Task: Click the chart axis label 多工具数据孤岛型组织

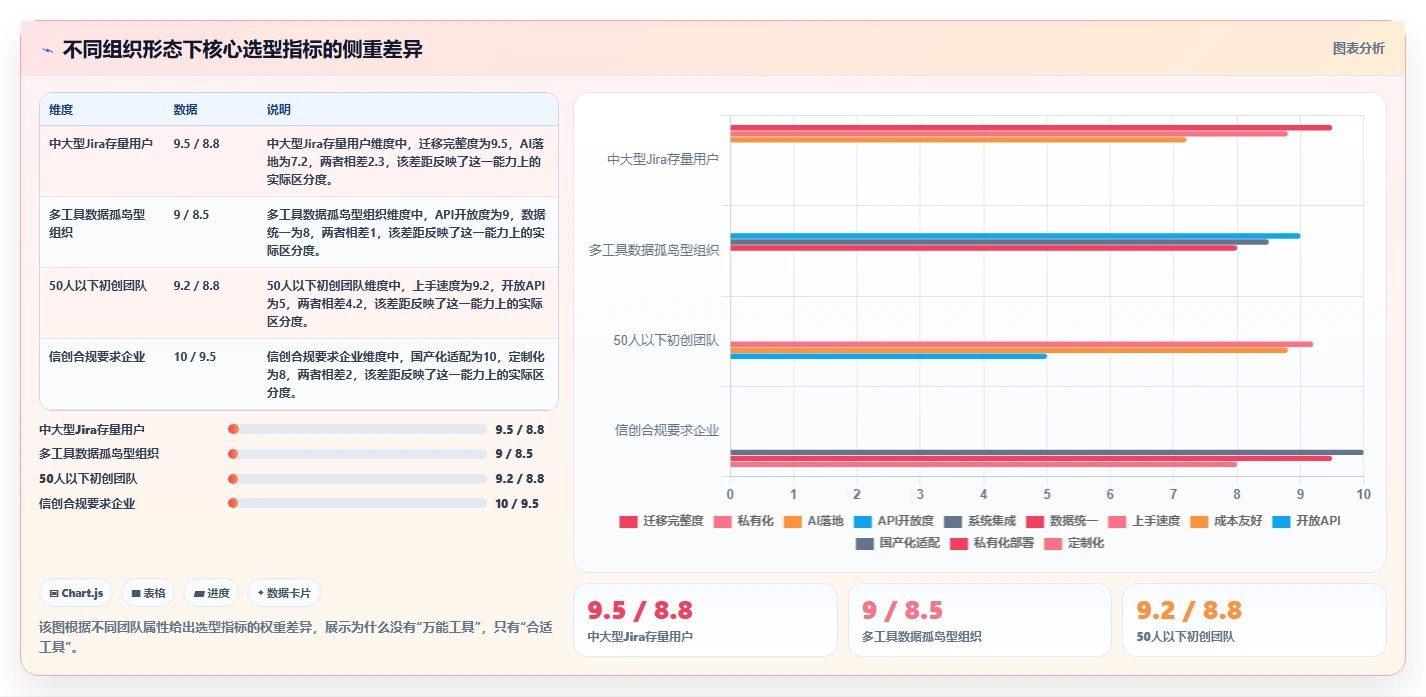Action: [654, 250]
